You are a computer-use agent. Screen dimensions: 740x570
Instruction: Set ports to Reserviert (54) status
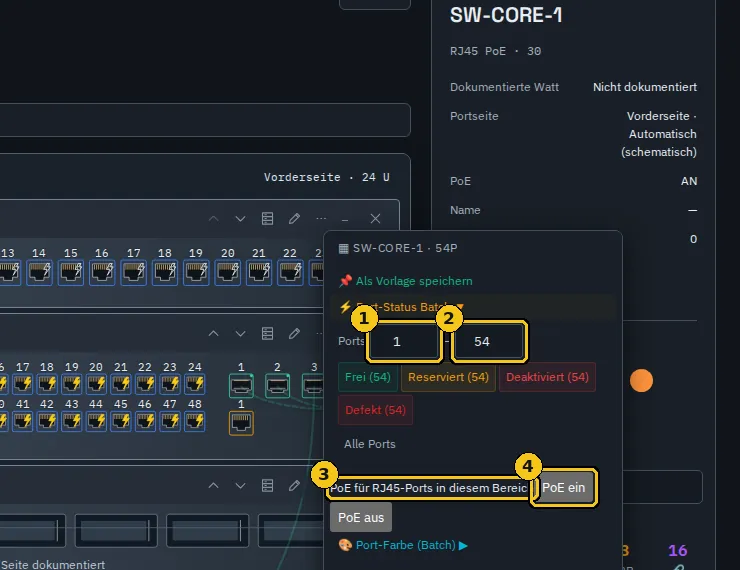tap(448, 377)
